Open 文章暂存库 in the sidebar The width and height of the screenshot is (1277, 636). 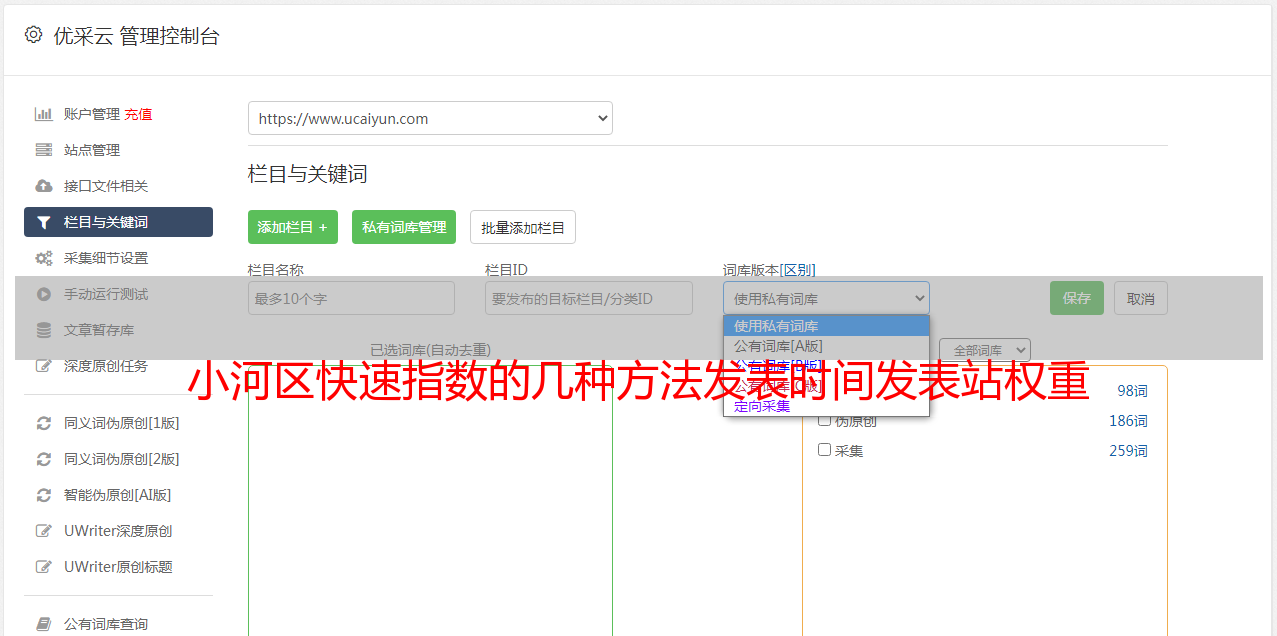(99, 330)
